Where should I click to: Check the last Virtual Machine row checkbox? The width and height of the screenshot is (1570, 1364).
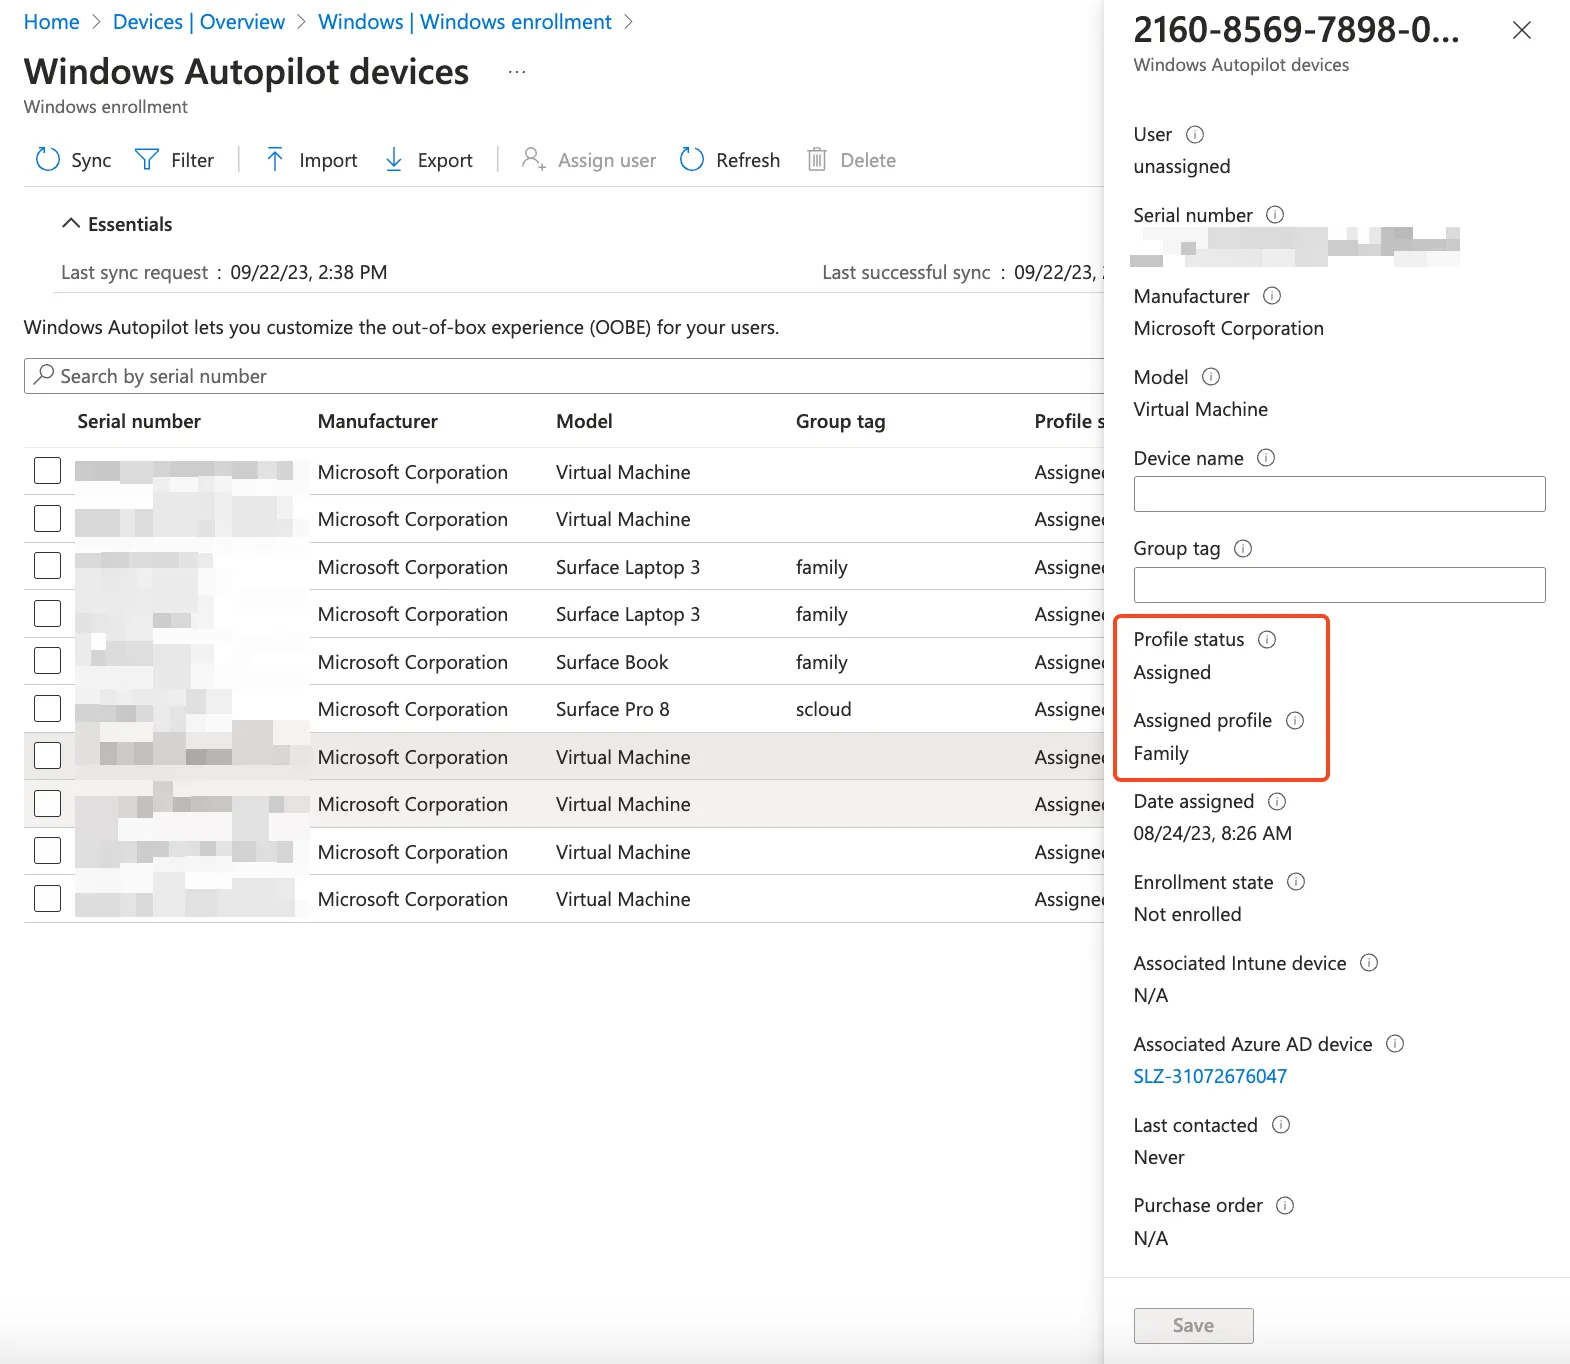[47, 898]
